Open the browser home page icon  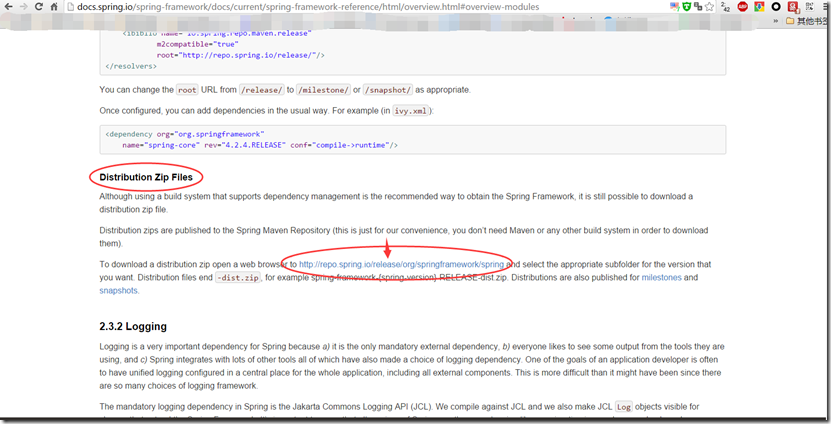(54, 7)
